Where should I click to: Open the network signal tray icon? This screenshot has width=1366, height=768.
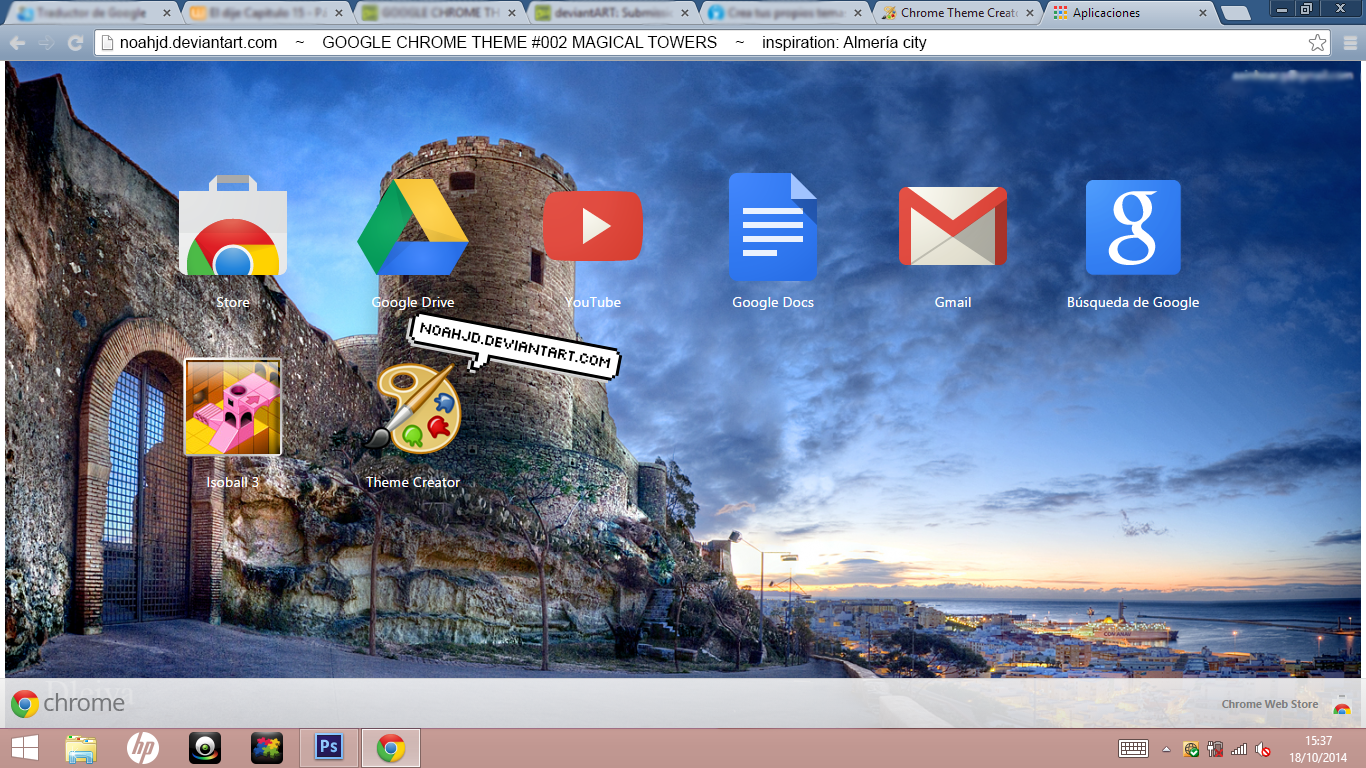pos(1239,748)
